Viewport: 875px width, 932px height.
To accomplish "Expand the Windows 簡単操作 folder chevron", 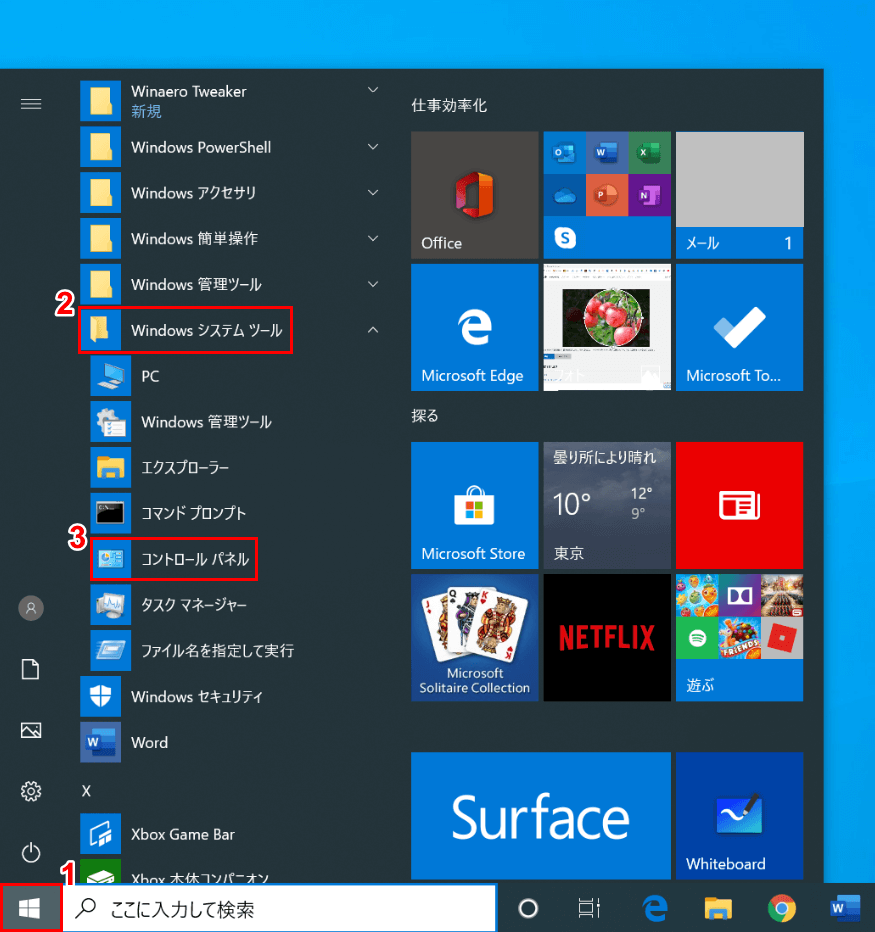I will click(x=373, y=238).
